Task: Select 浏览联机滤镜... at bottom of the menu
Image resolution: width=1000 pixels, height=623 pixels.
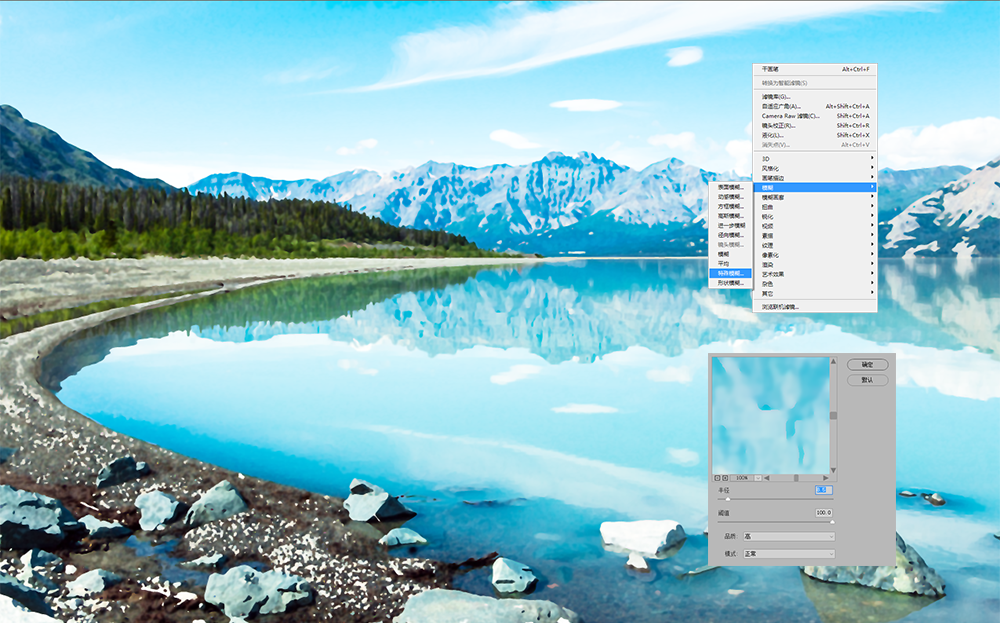Action: [x=814, y=307]
